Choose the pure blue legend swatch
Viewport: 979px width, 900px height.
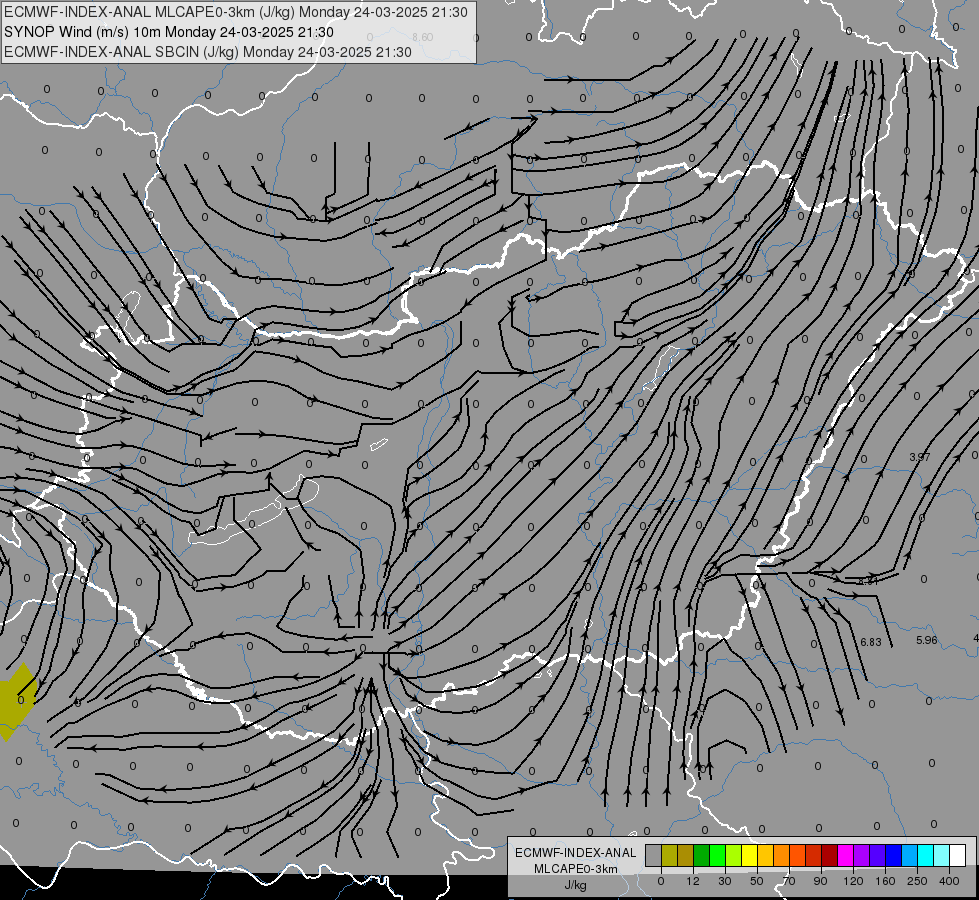pyautogui.click(x=893, y=855)
